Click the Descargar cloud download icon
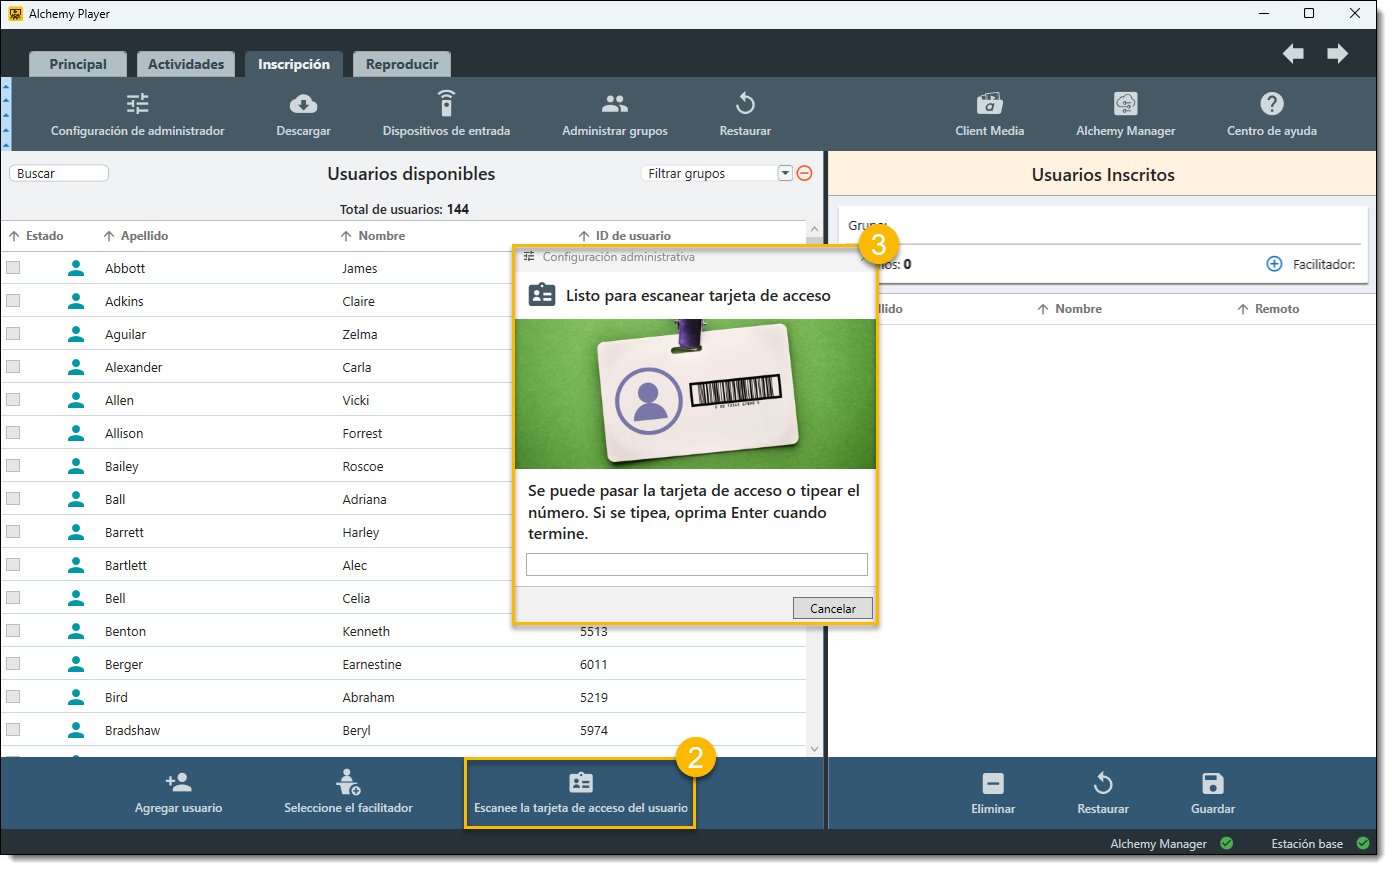The height and width of the screenshot is (870, 1392). coord(303,104)
